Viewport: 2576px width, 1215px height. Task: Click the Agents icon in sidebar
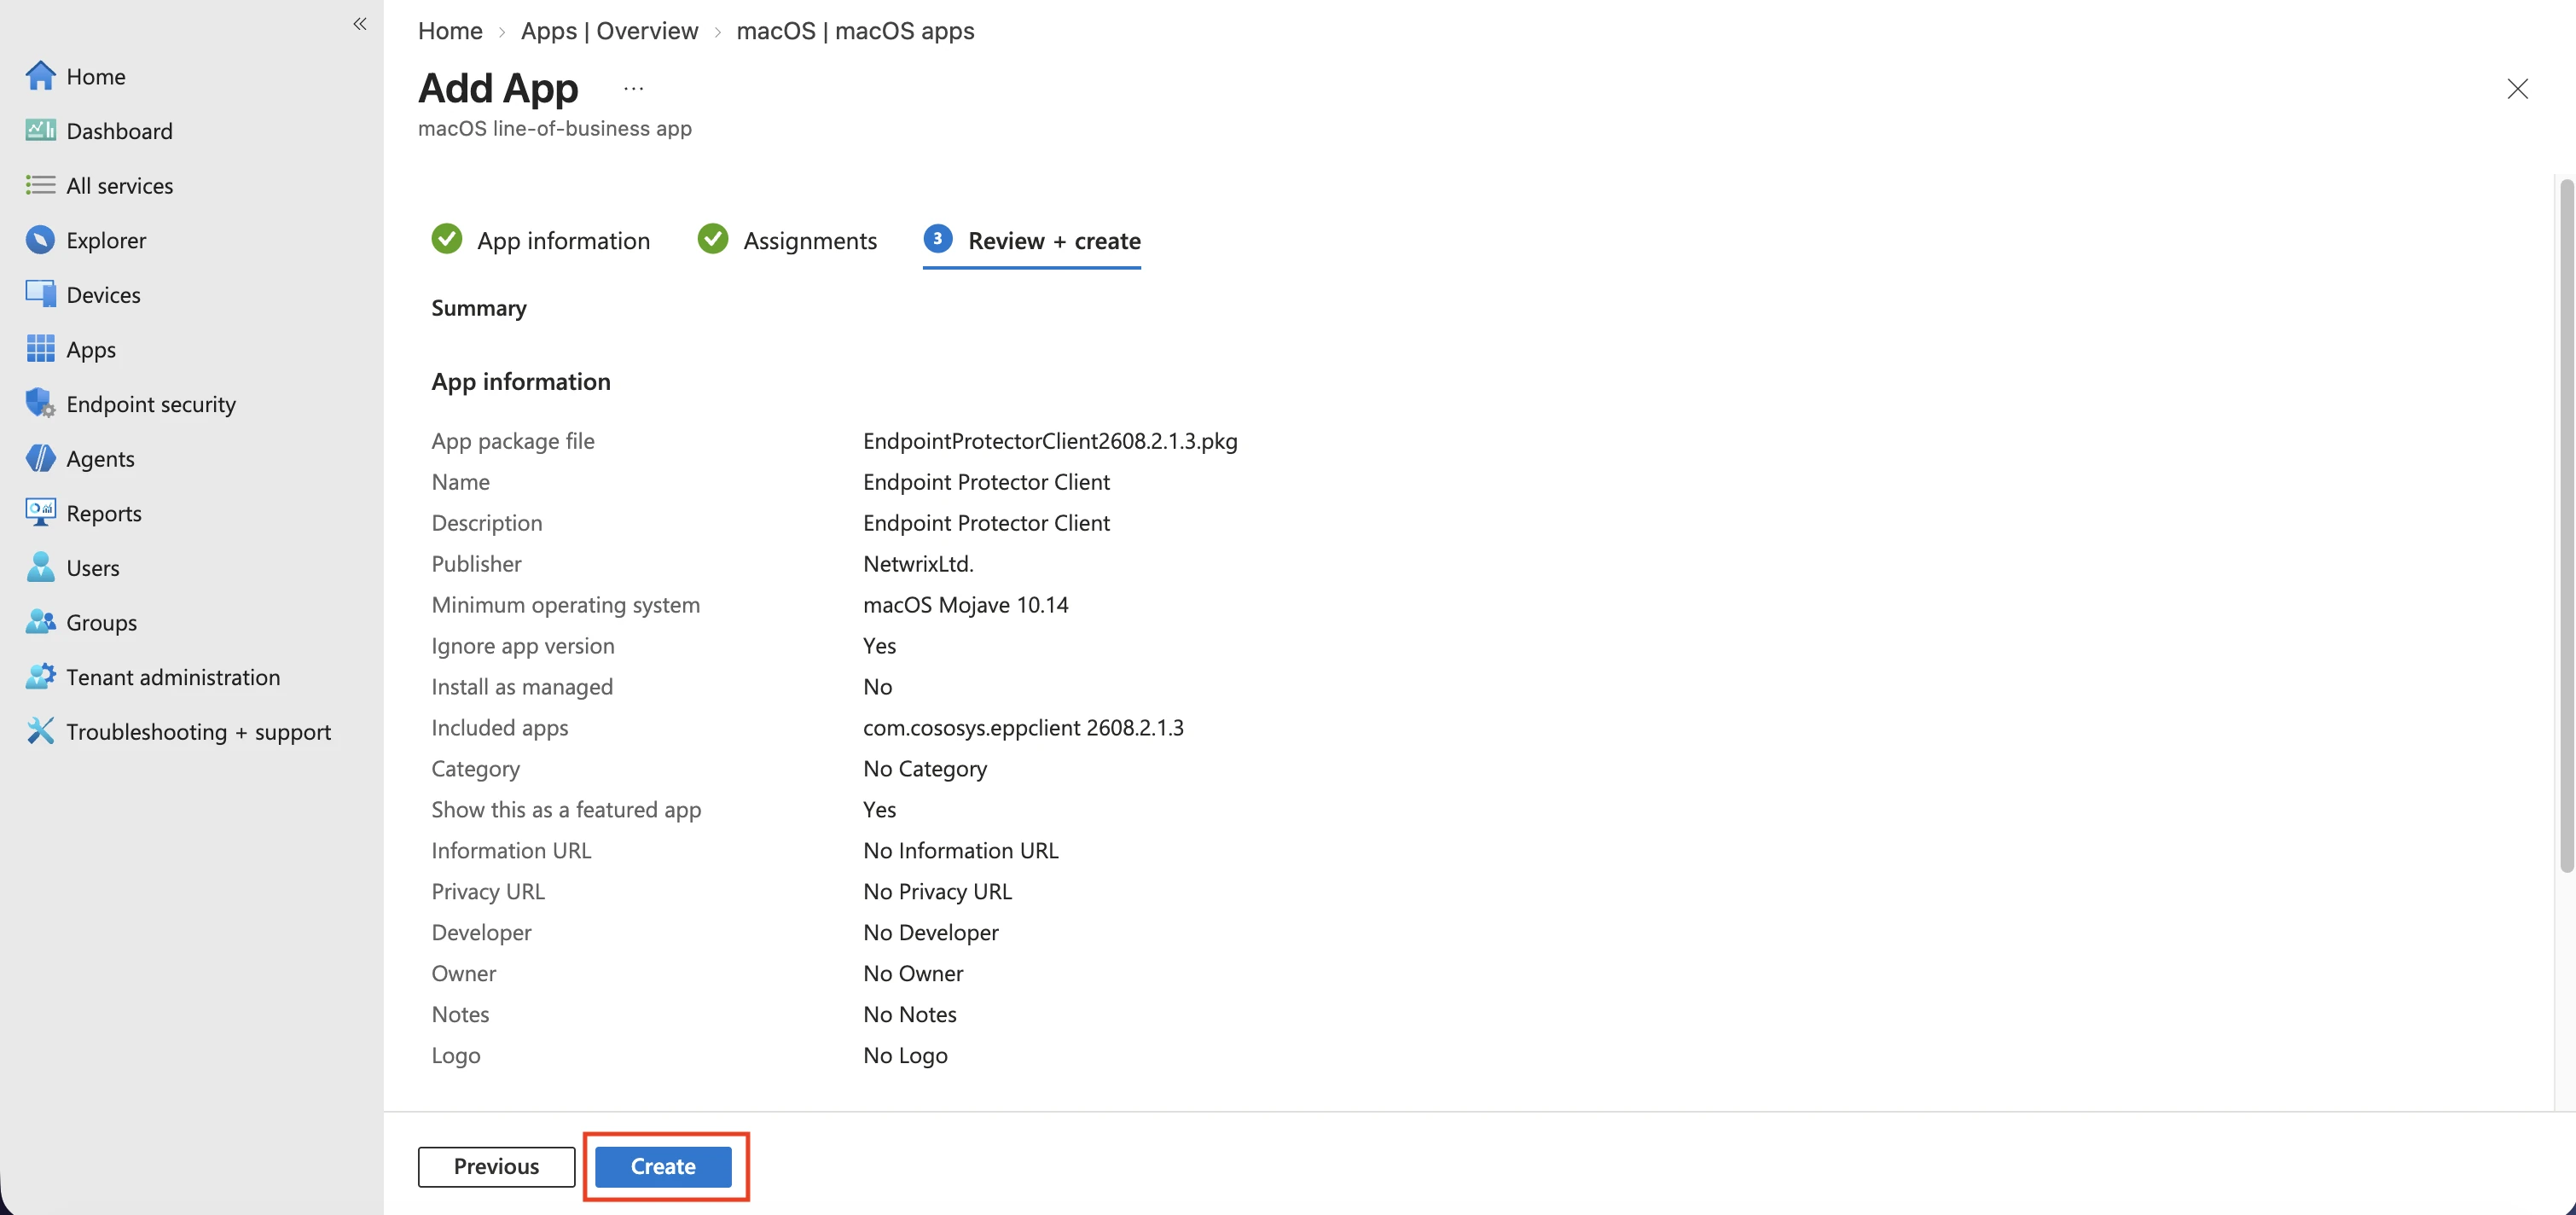pyautogui.click(x=40, y=458)
